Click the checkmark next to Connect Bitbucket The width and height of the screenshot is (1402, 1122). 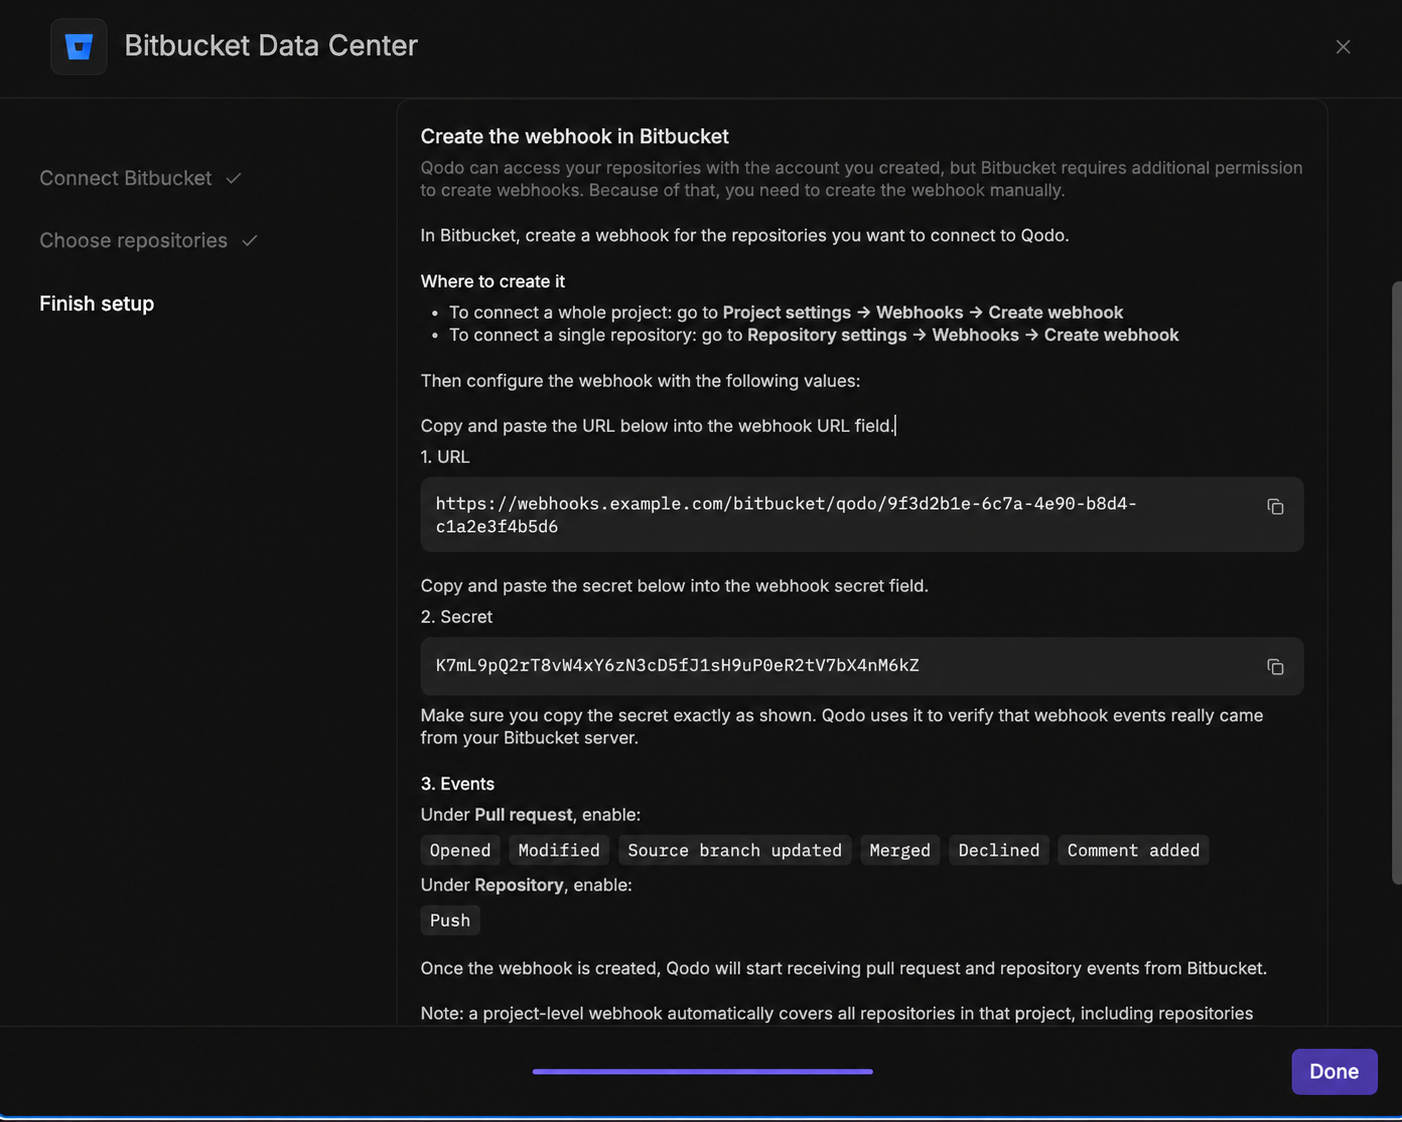[234, 178]
